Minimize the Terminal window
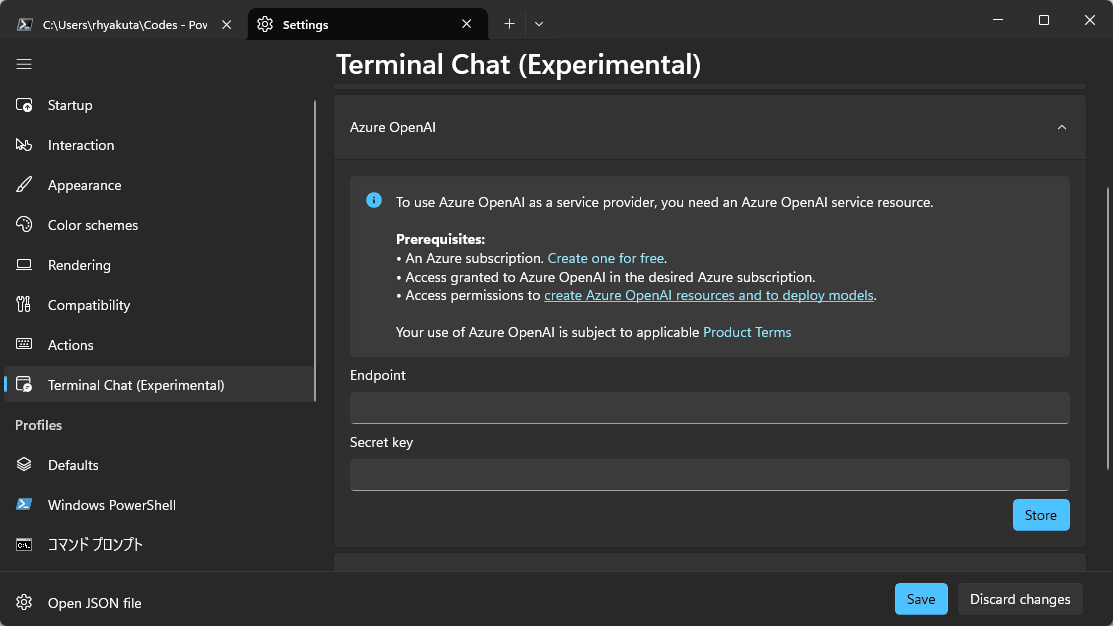This screenshot has width=1113, height=626. pyautogui.click(x=997, y=20)
